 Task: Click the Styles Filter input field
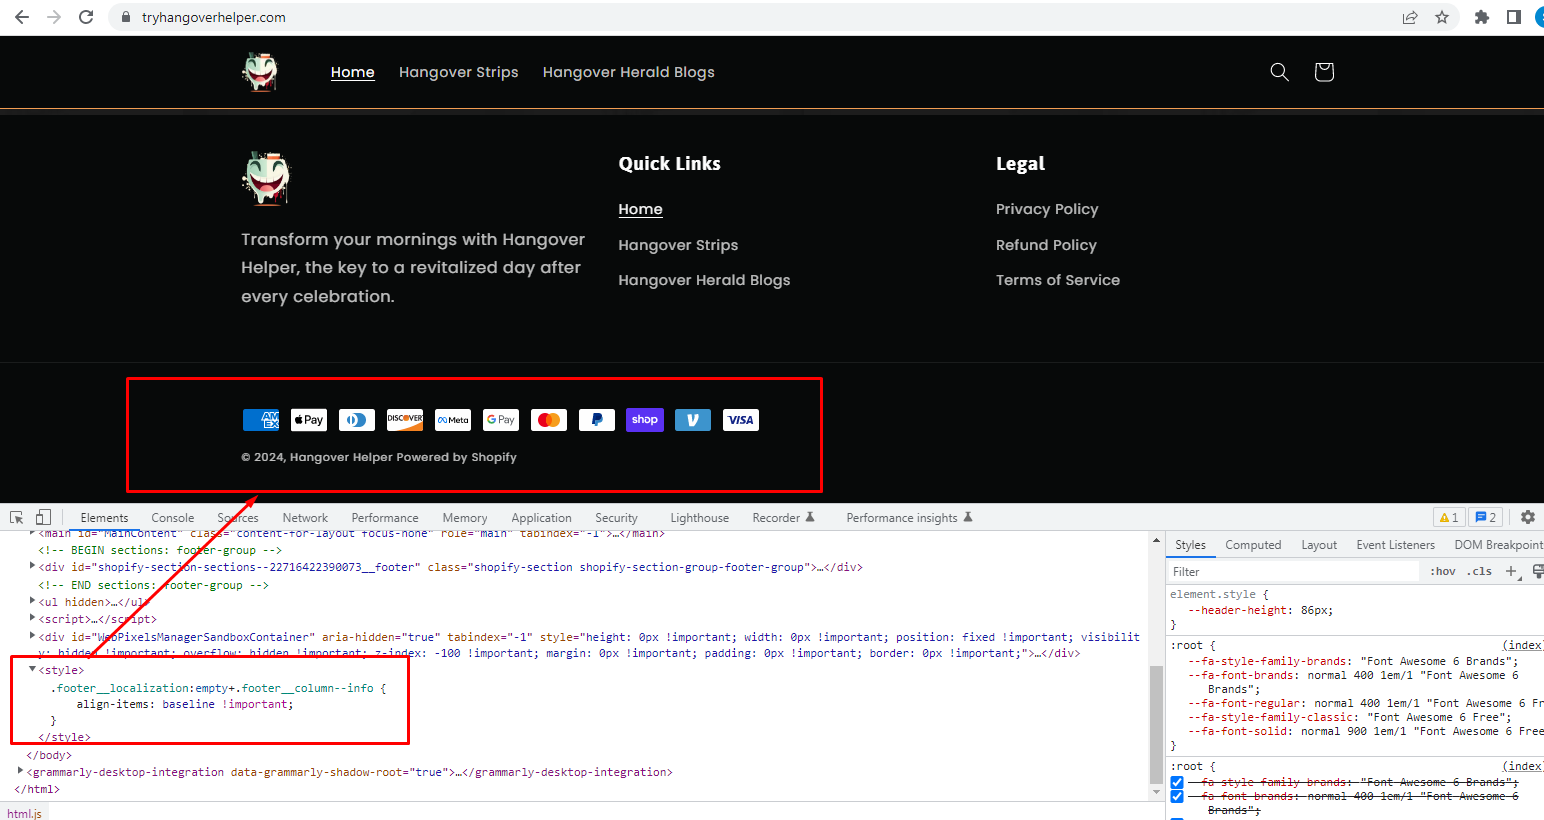click(1294, 572)
